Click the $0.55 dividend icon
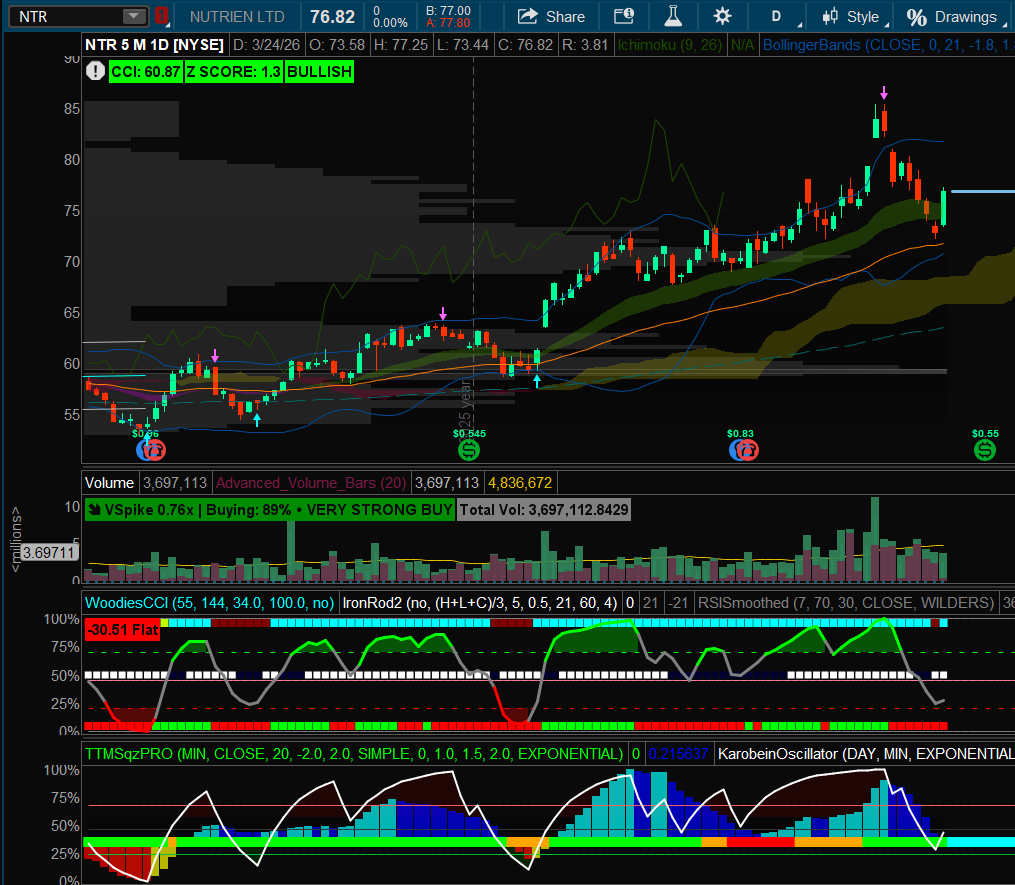1015x885 pixels. [x=985, y=450]
